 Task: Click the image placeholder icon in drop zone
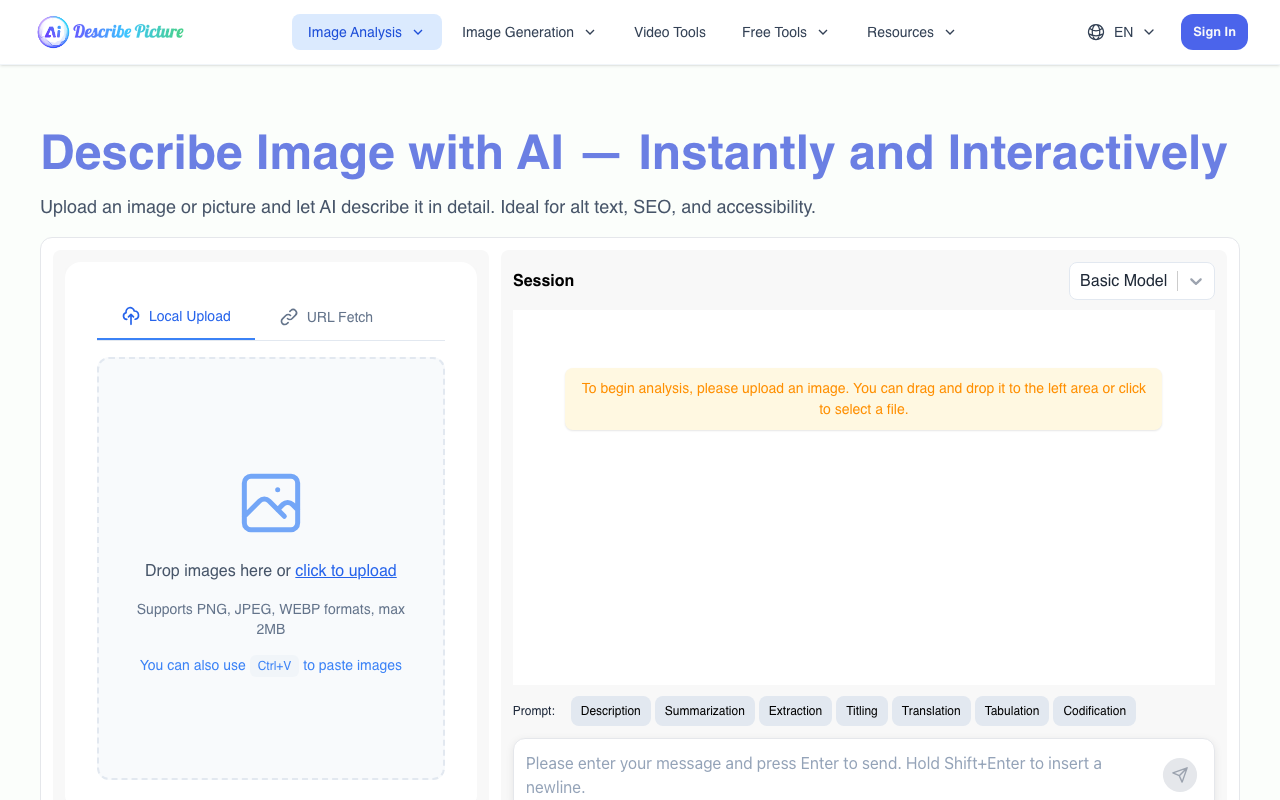pos(271,503)
